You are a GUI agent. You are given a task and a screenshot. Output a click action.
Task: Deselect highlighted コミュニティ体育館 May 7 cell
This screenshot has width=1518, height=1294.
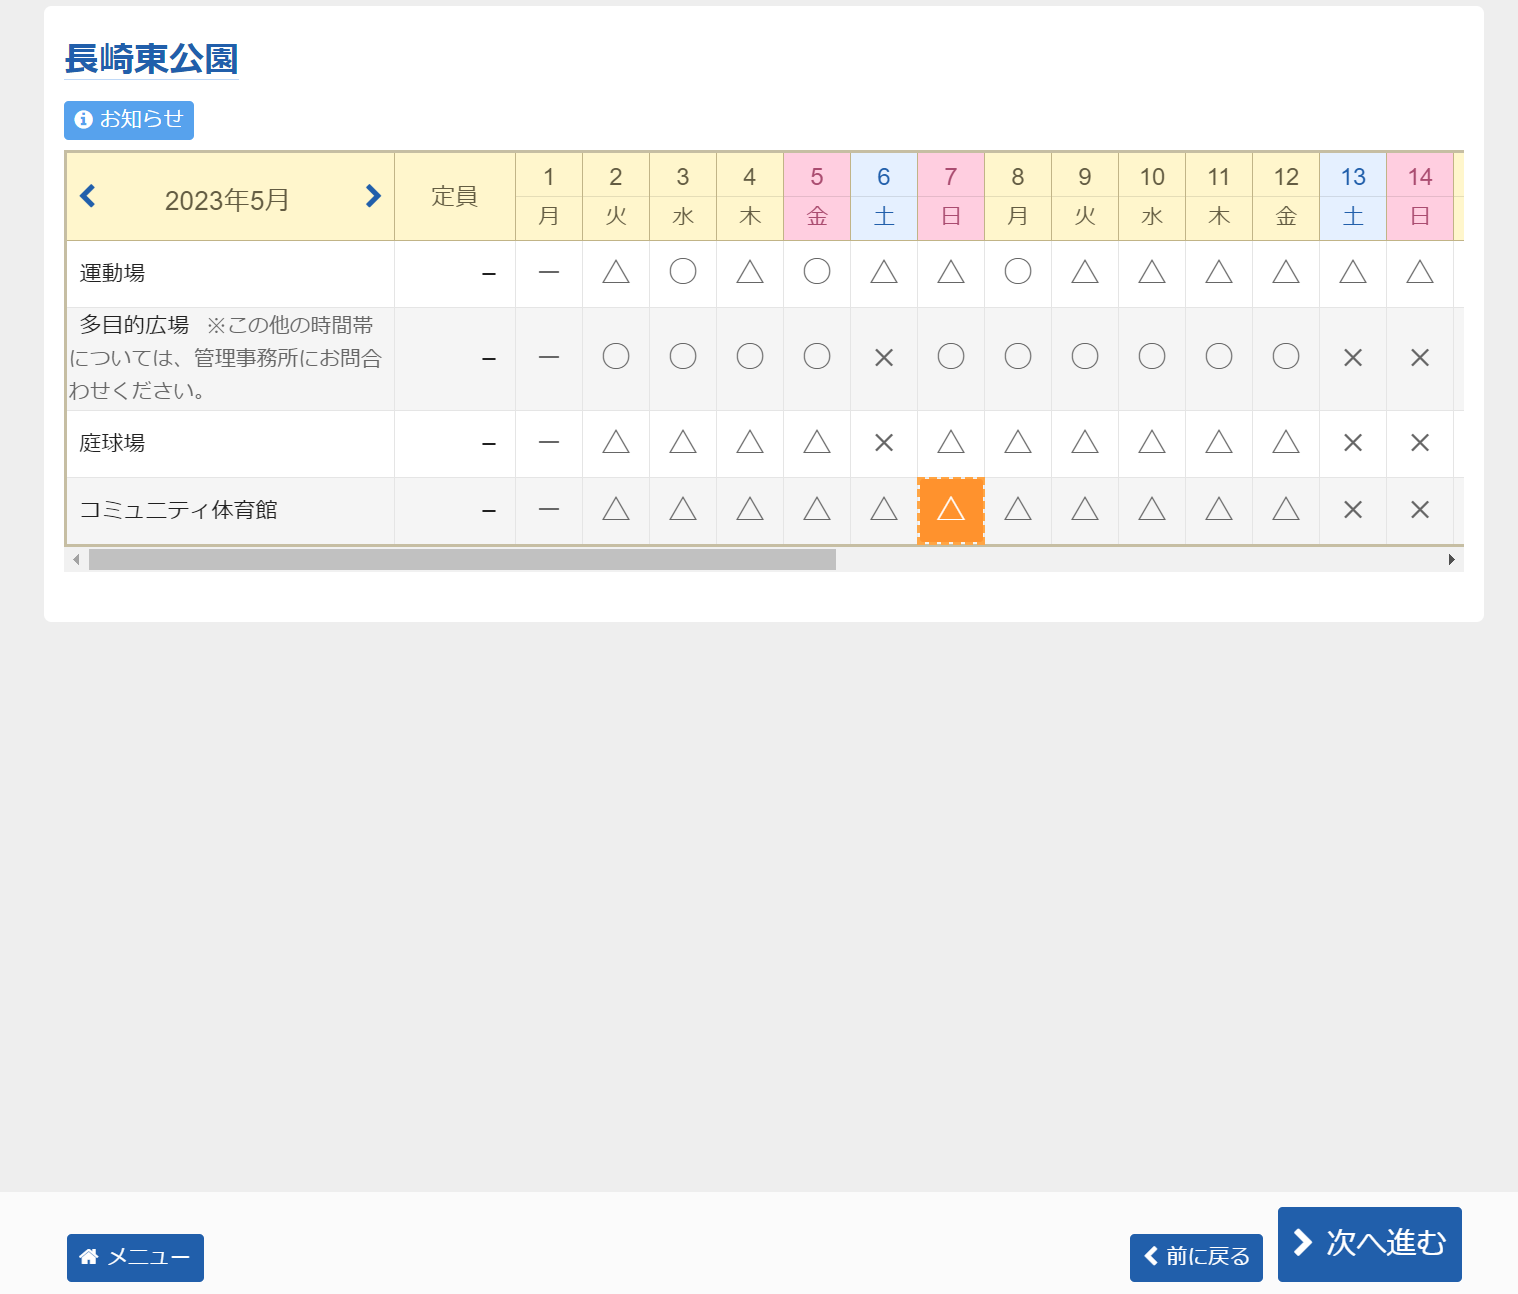pyautogui.click(x=951, y=510)
